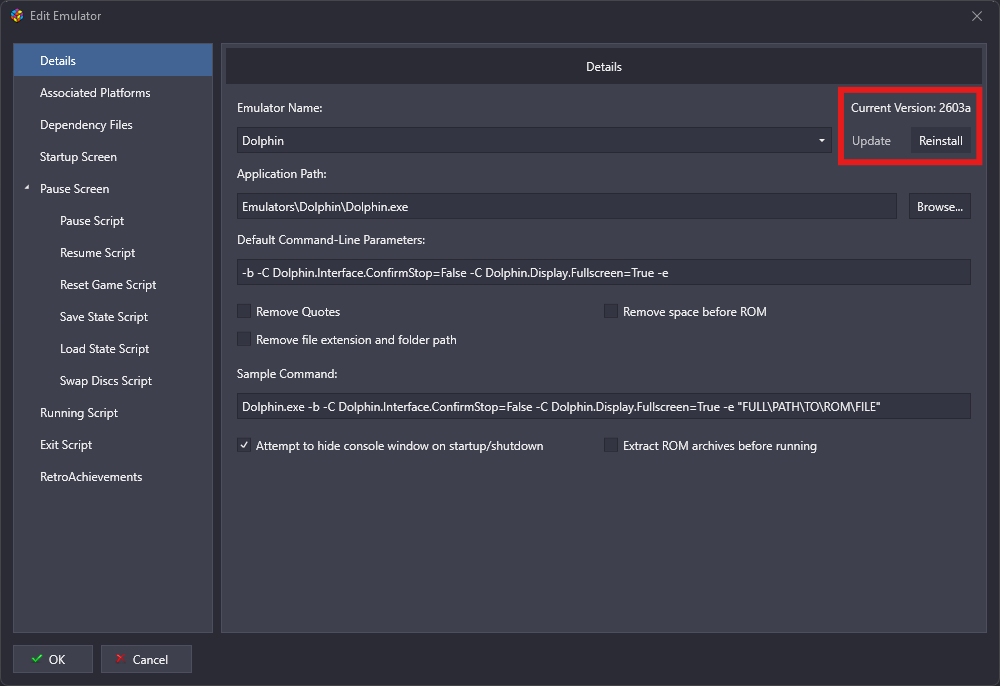Click the Dolphin emulator name field

534,140
